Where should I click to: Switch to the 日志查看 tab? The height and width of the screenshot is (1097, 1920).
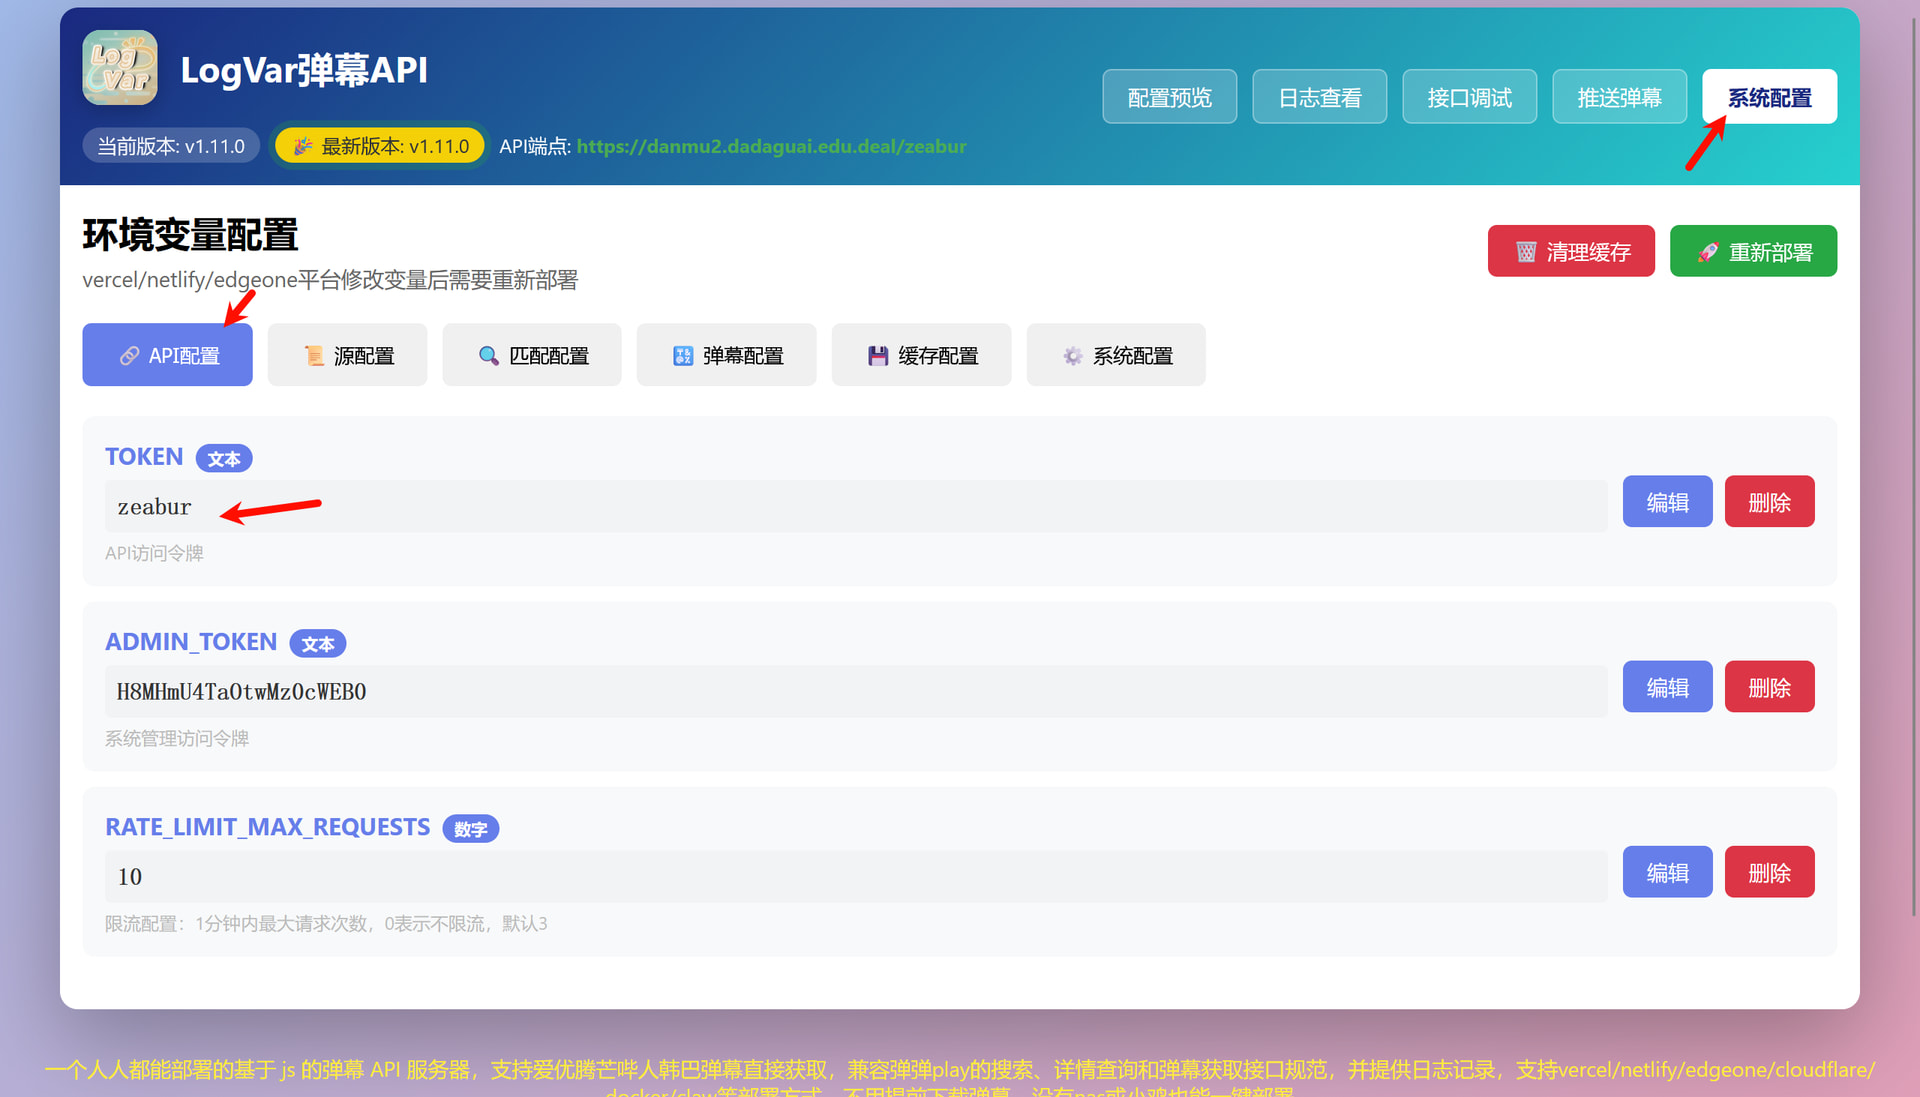[x=1319, y=97]
